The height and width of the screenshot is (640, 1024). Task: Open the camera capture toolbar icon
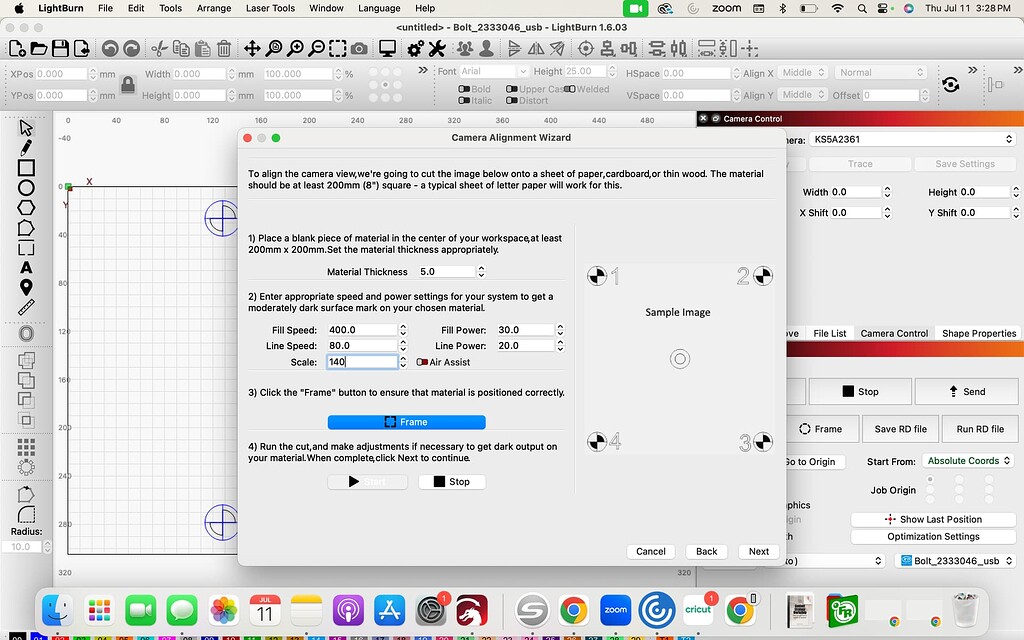[x=358, y=47]
